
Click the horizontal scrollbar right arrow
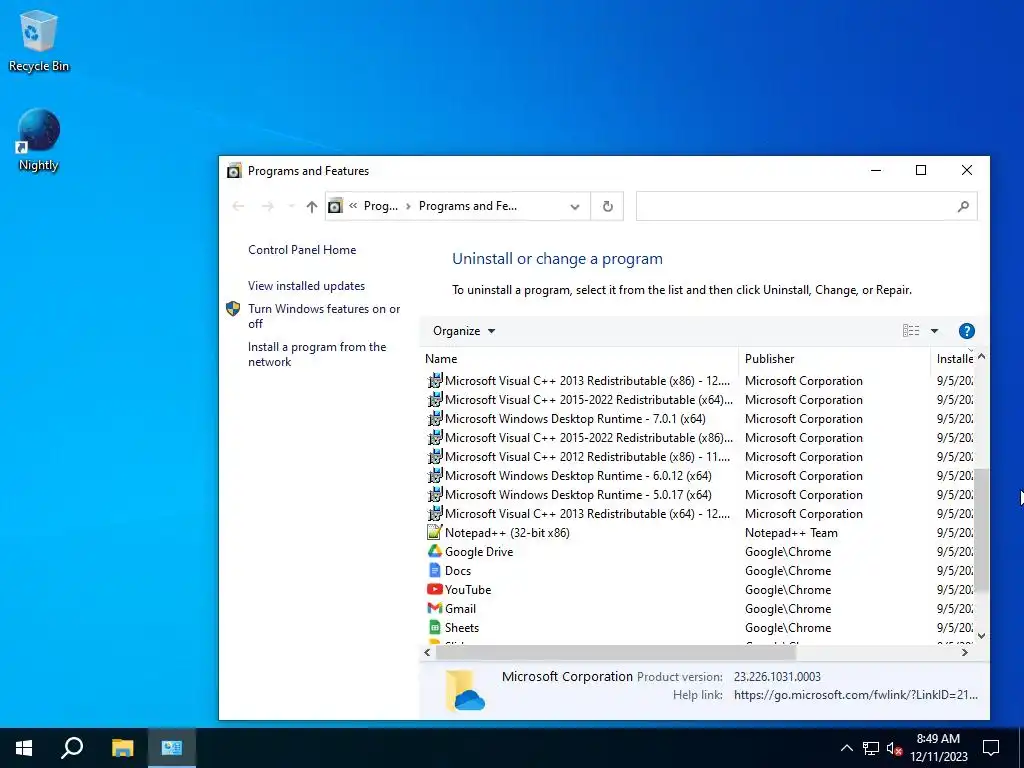click(965, 652)
